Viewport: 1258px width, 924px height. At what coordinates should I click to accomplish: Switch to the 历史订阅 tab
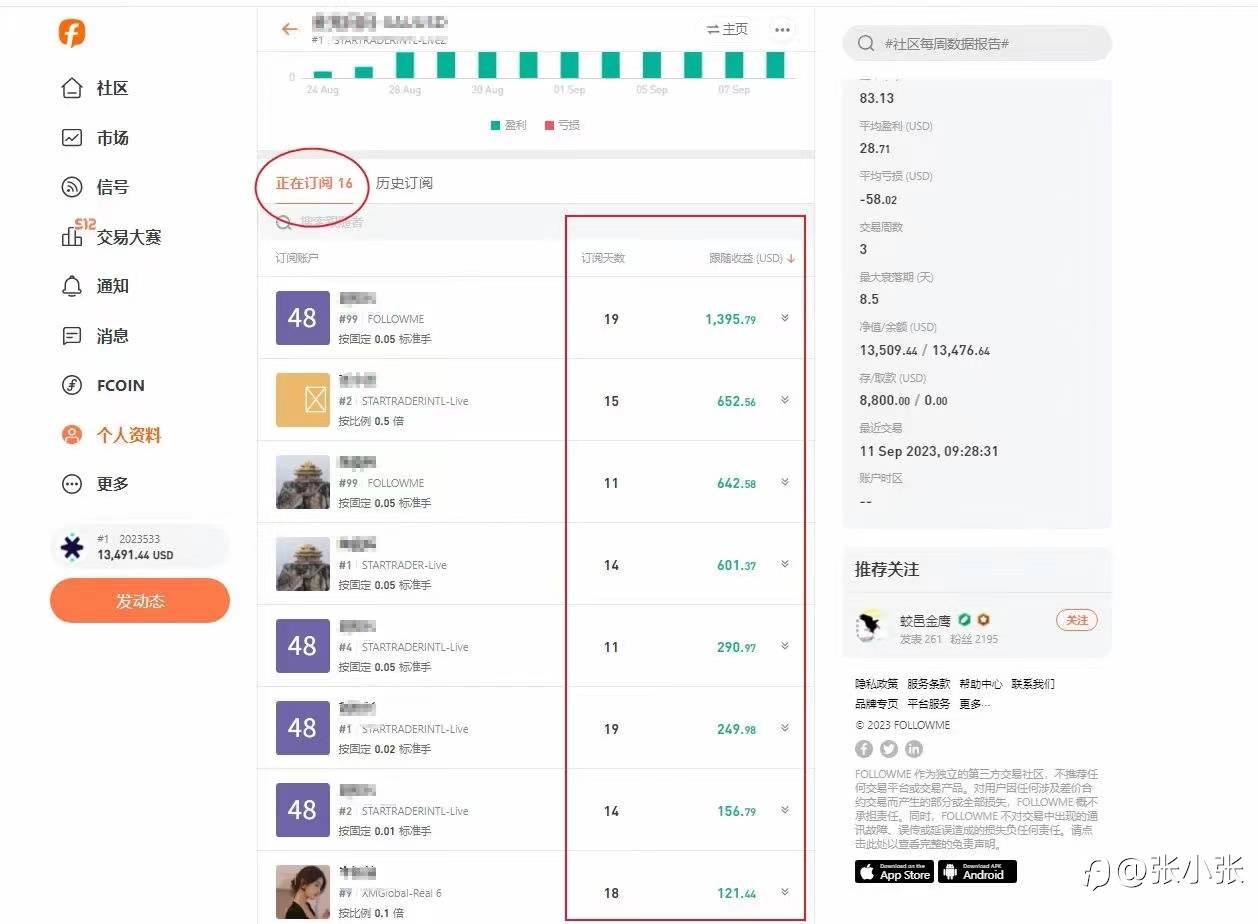(404, 183)
